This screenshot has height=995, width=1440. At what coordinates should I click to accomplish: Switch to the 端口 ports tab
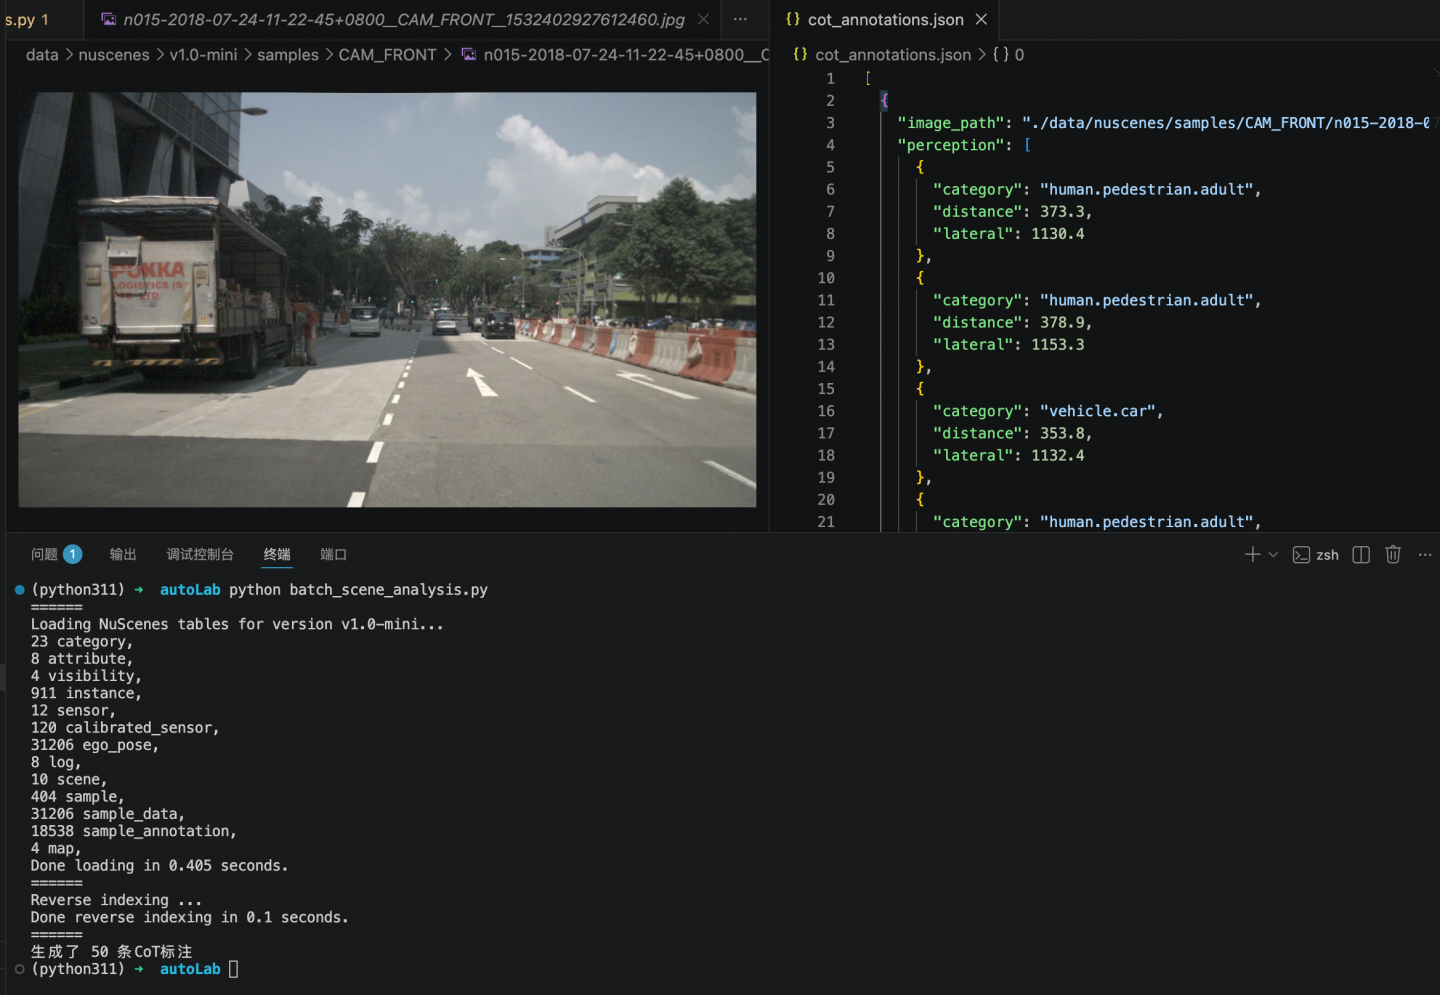coord(333,554)
